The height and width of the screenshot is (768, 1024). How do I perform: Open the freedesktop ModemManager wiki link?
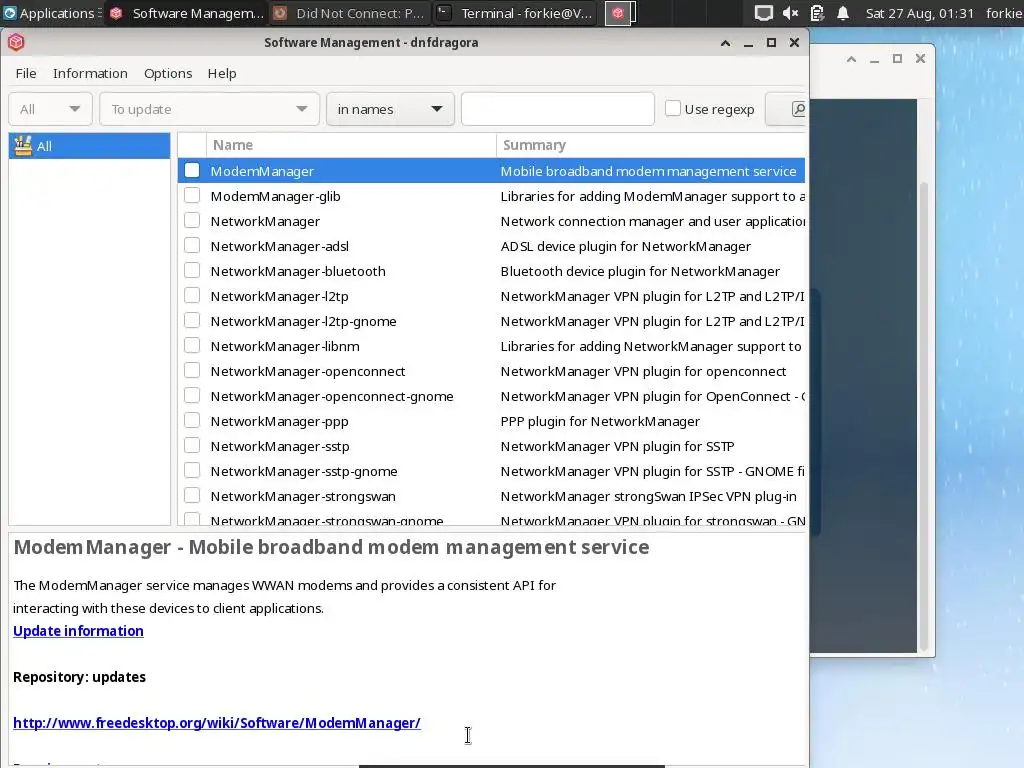click(217, 723)
